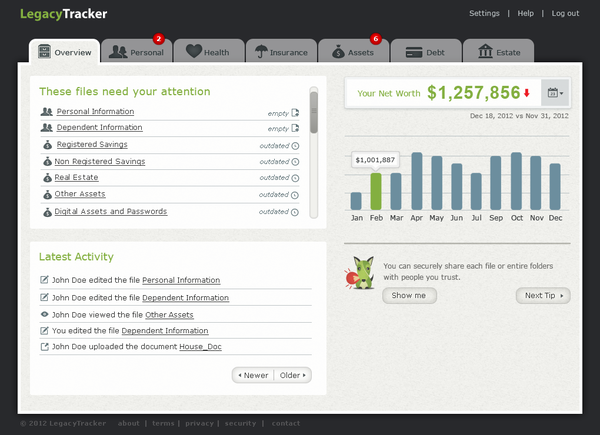The height and width of the screenshot is (435, 600).
Task: Select the Jul bar in the chart
Action: click(476, 191)
